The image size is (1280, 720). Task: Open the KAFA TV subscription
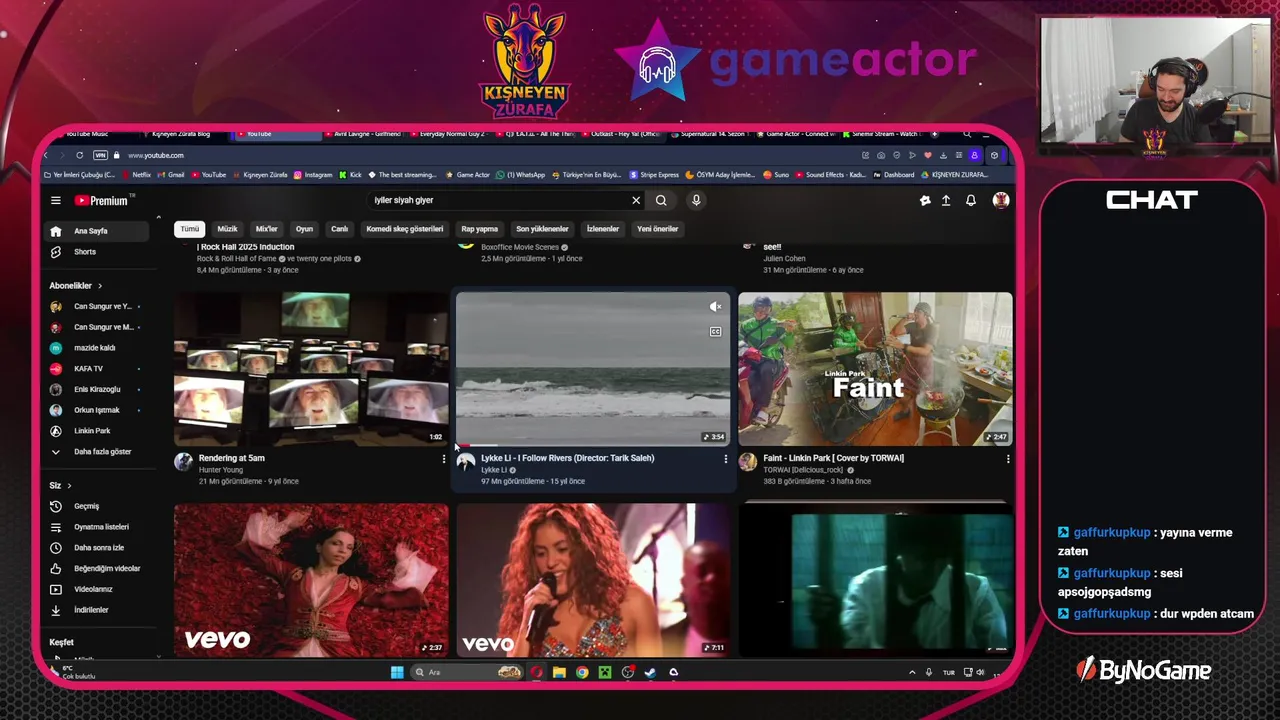[95, 369]
